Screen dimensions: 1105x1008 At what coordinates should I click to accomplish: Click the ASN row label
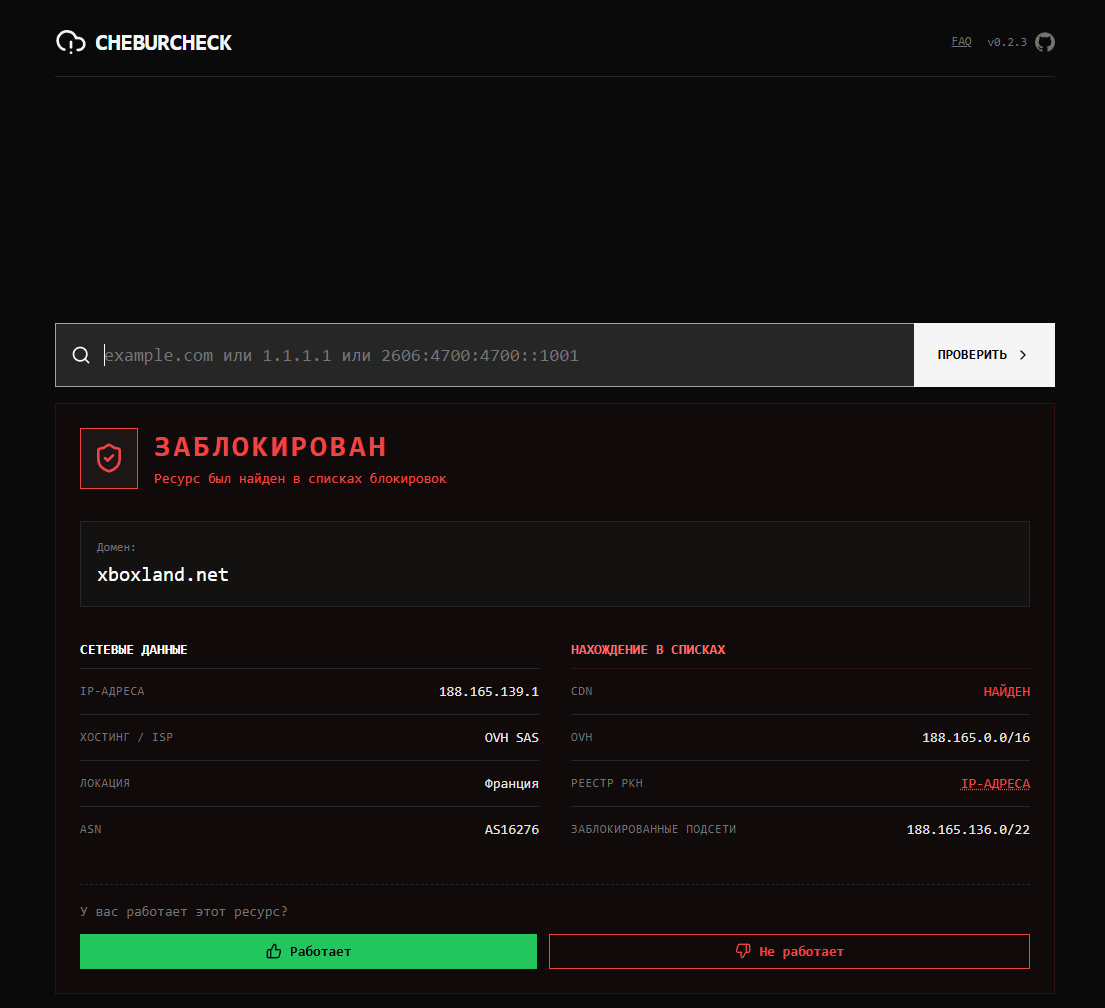[90, 830]
